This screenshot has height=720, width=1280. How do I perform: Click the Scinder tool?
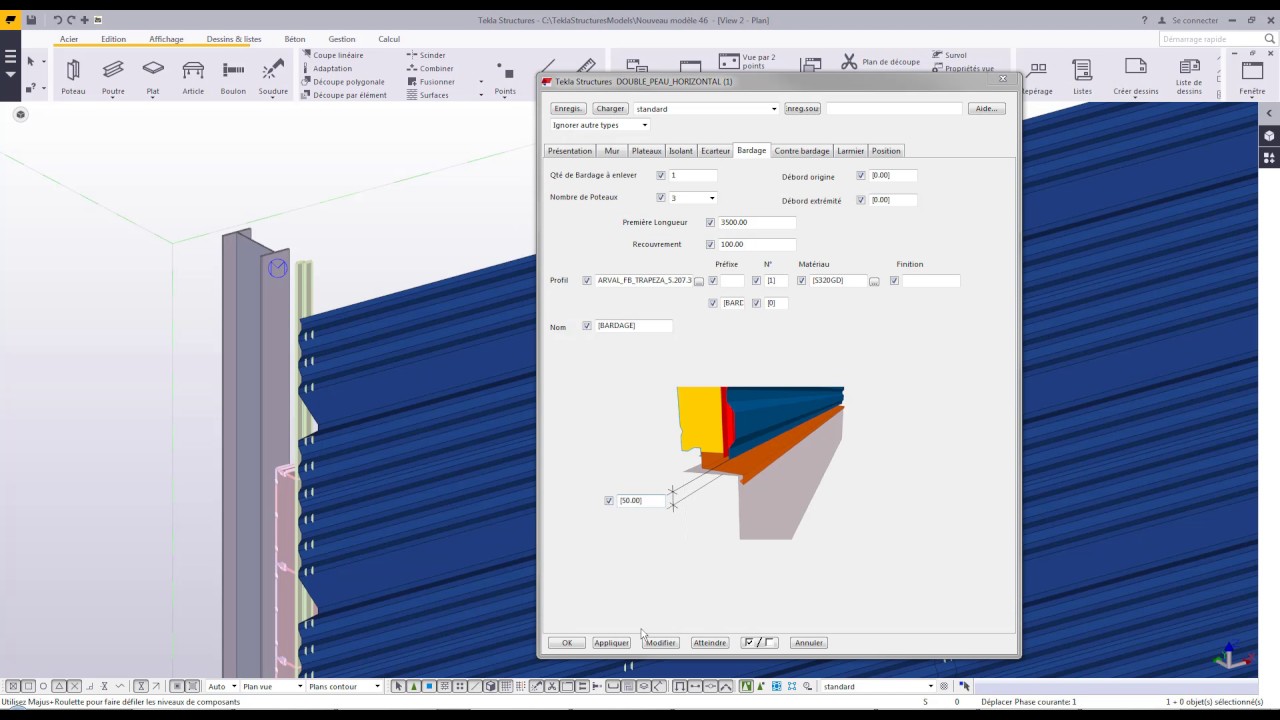point(426,55)
